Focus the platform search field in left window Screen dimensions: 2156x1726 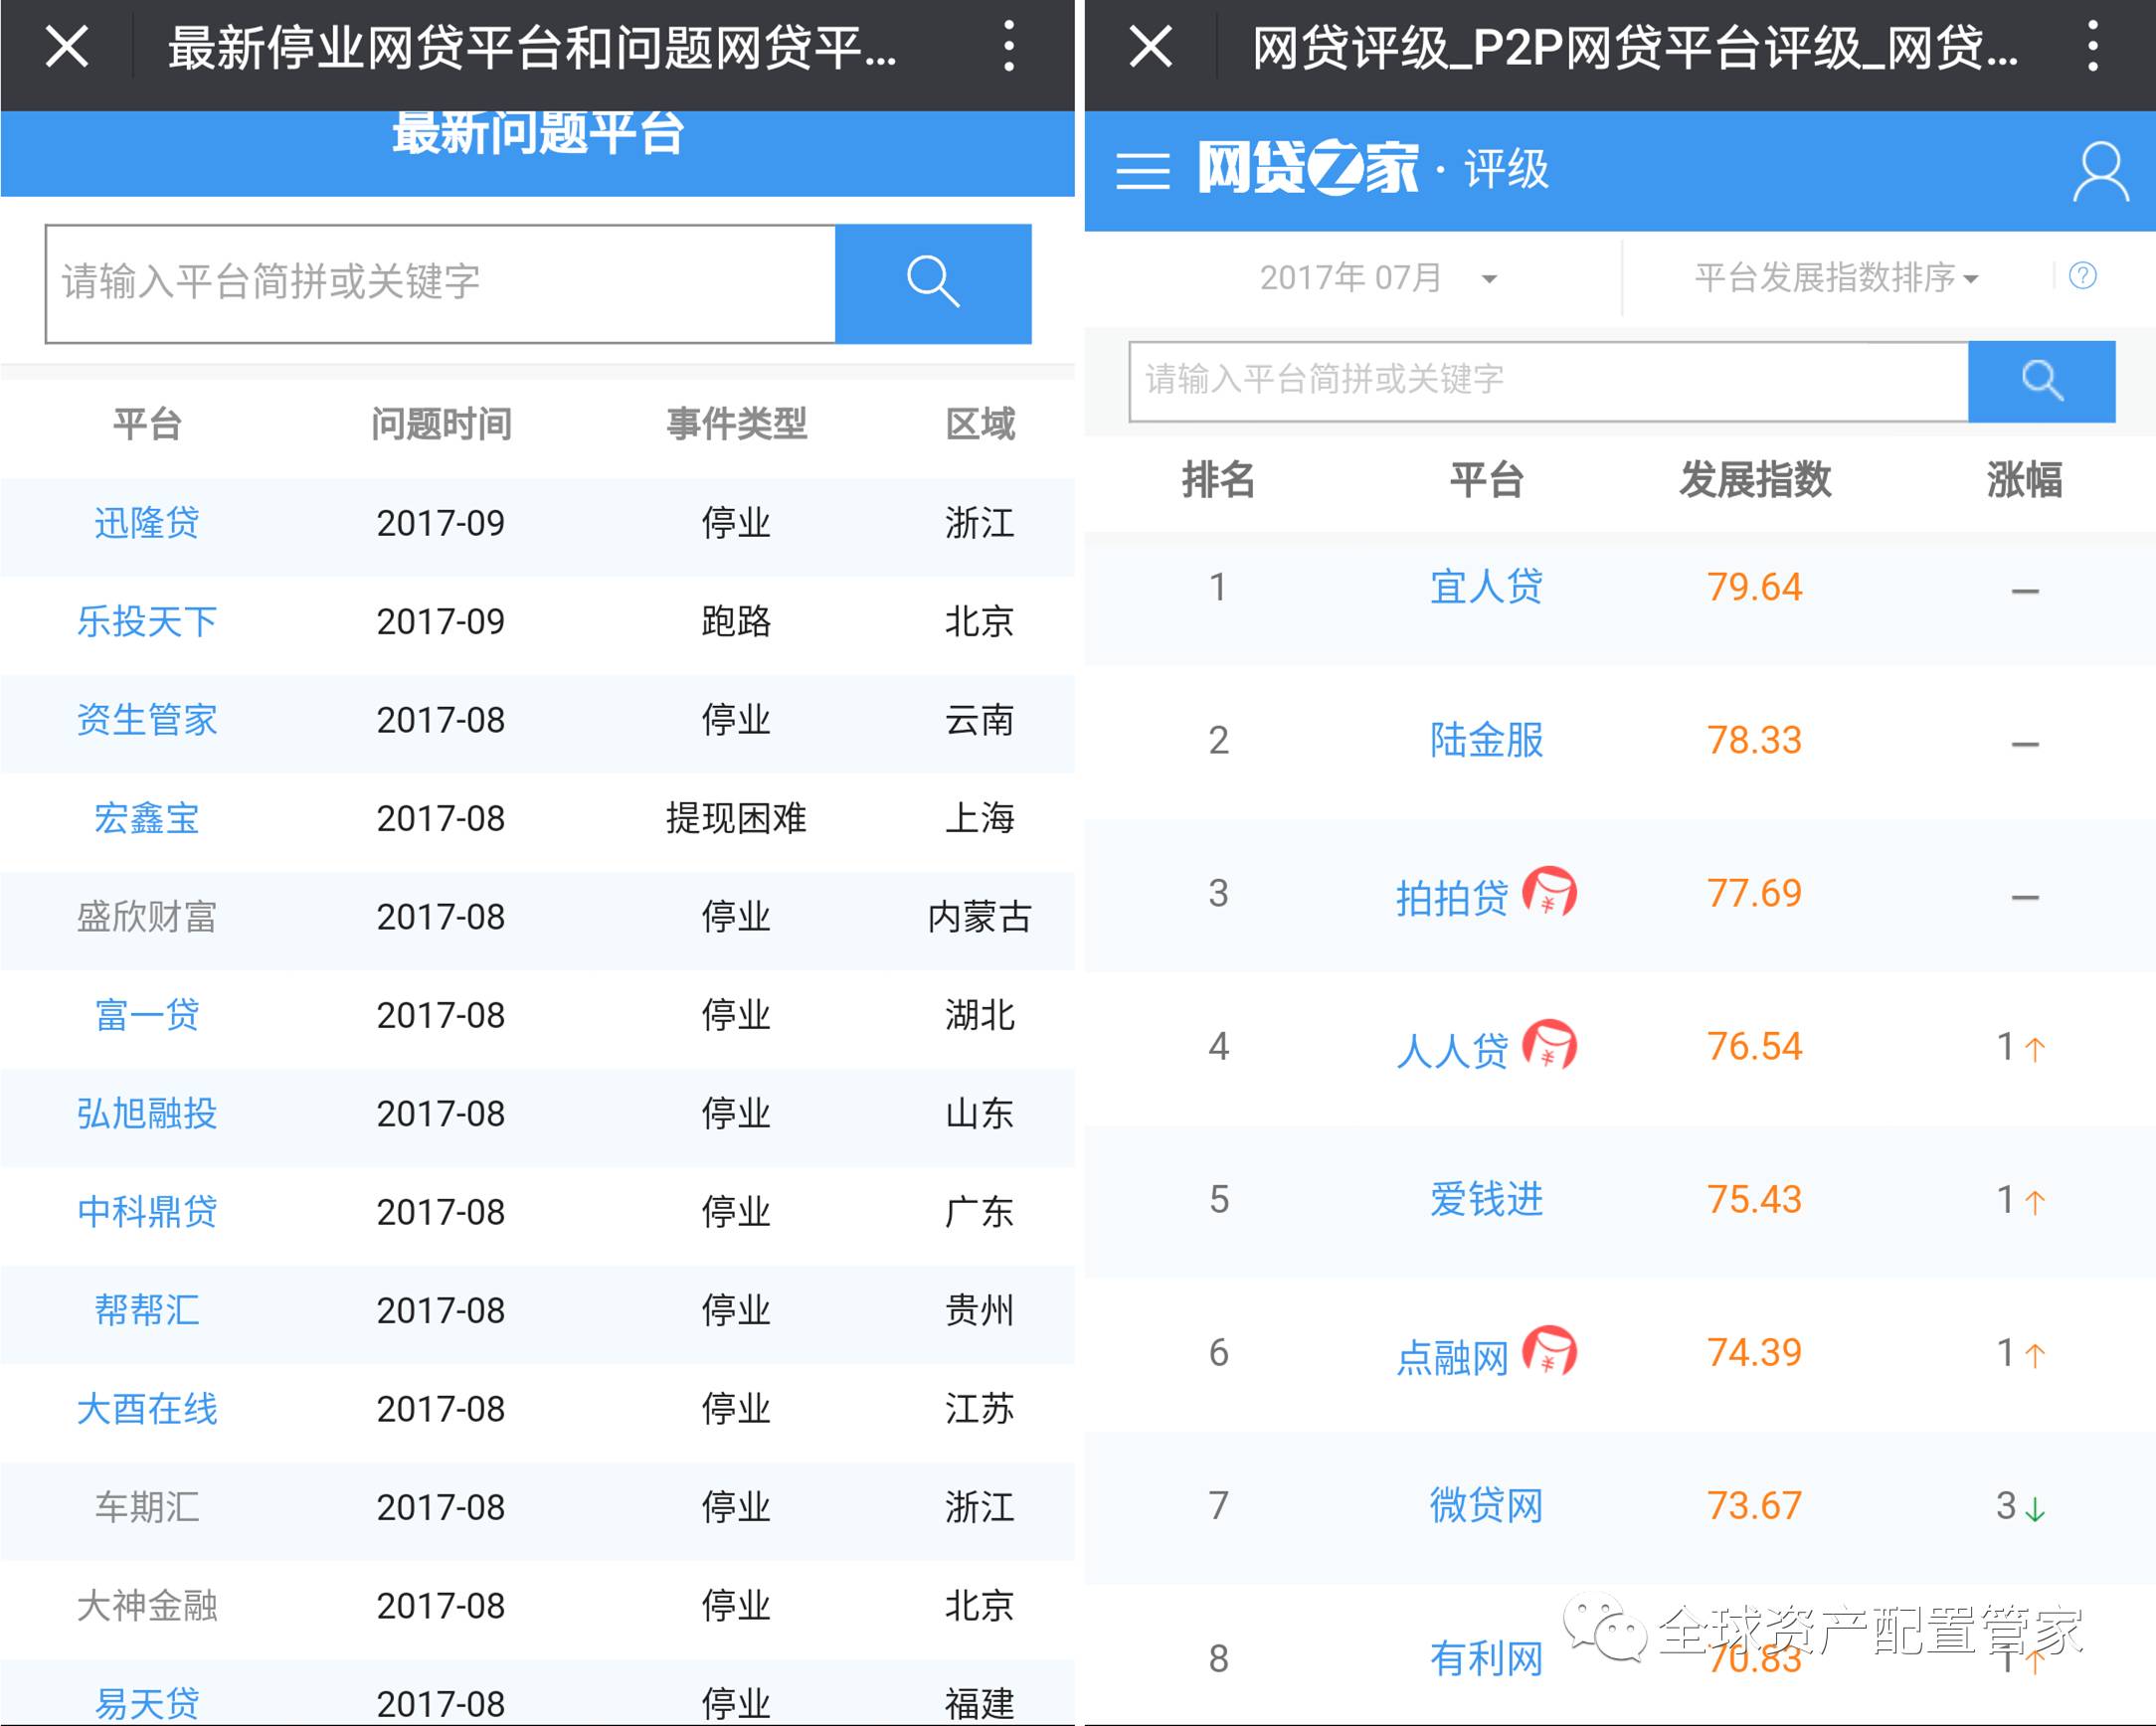441,283
